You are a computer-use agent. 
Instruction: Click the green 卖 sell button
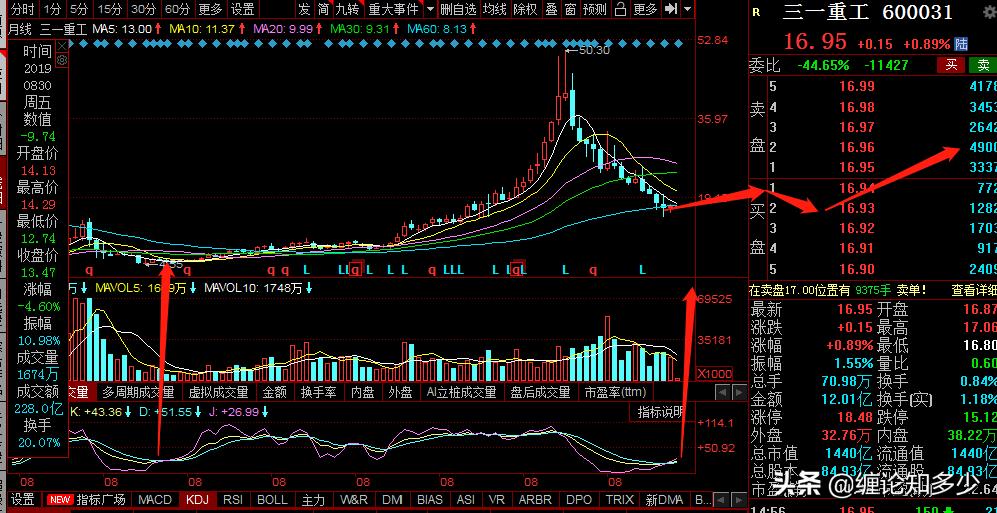(x=983, y=65)
